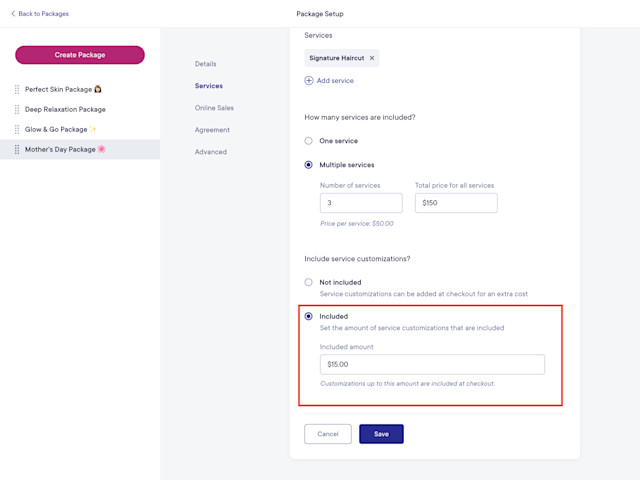Click the plus circle Add service icon
This screenshot has width=640, height=480.
[309, 80]
